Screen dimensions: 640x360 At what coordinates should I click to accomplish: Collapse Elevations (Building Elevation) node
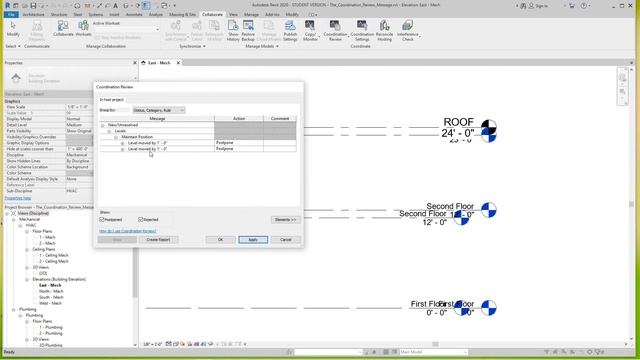[27, 280]
